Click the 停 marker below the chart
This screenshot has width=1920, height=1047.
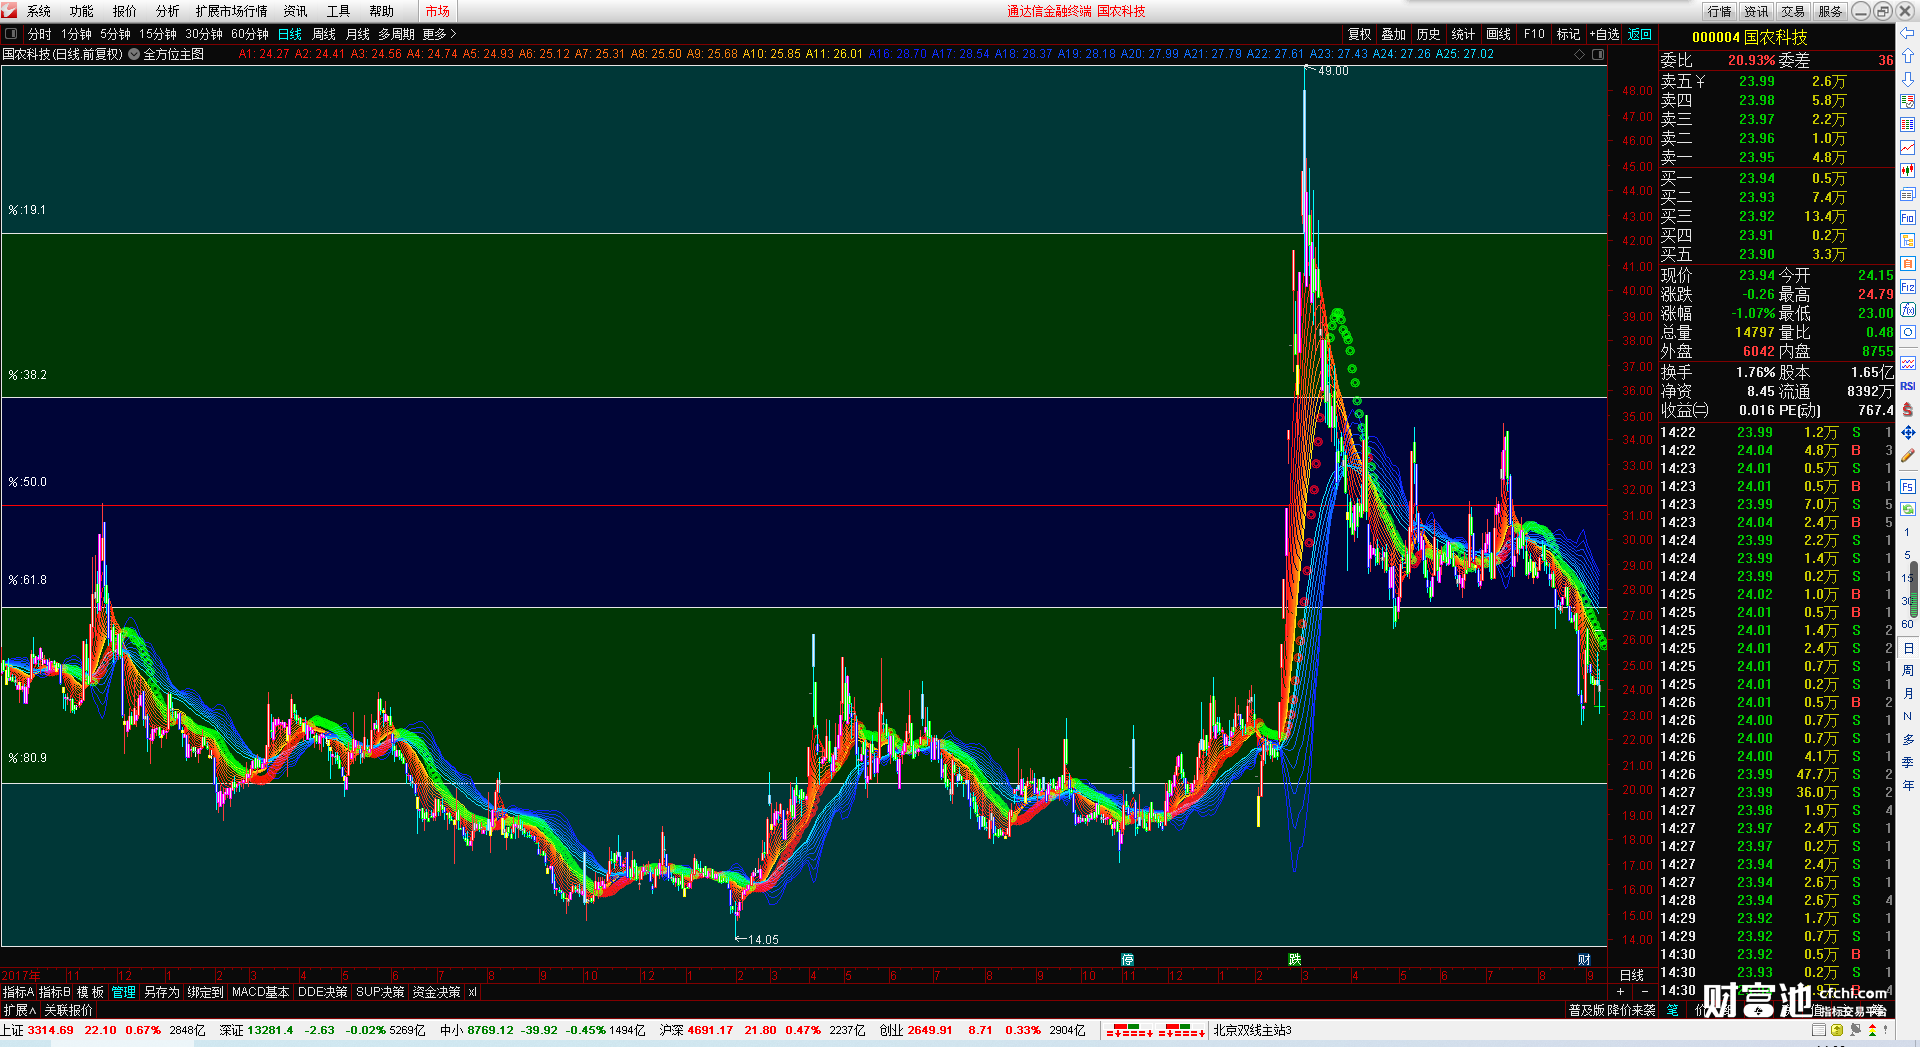pyautogui.click(x=1128, y=960)
